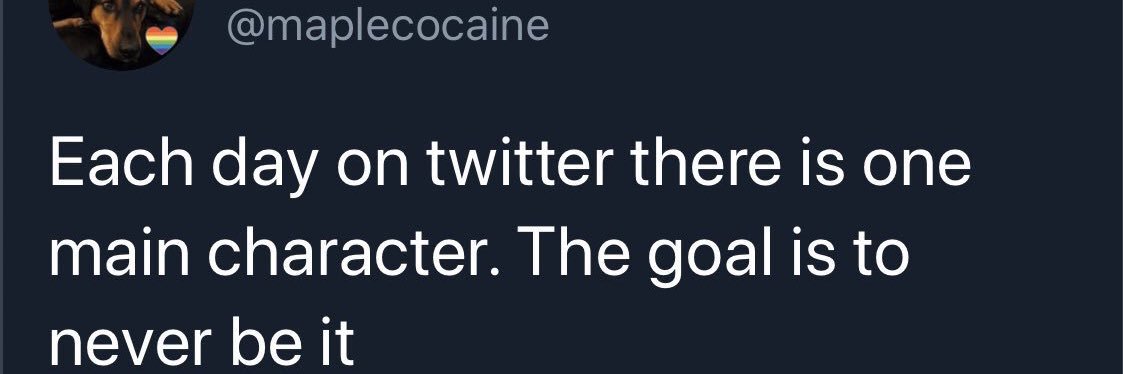Click the rainbow heart emoji on avatar
This screenshot has height=374, width=1123.
pos(161,41)
